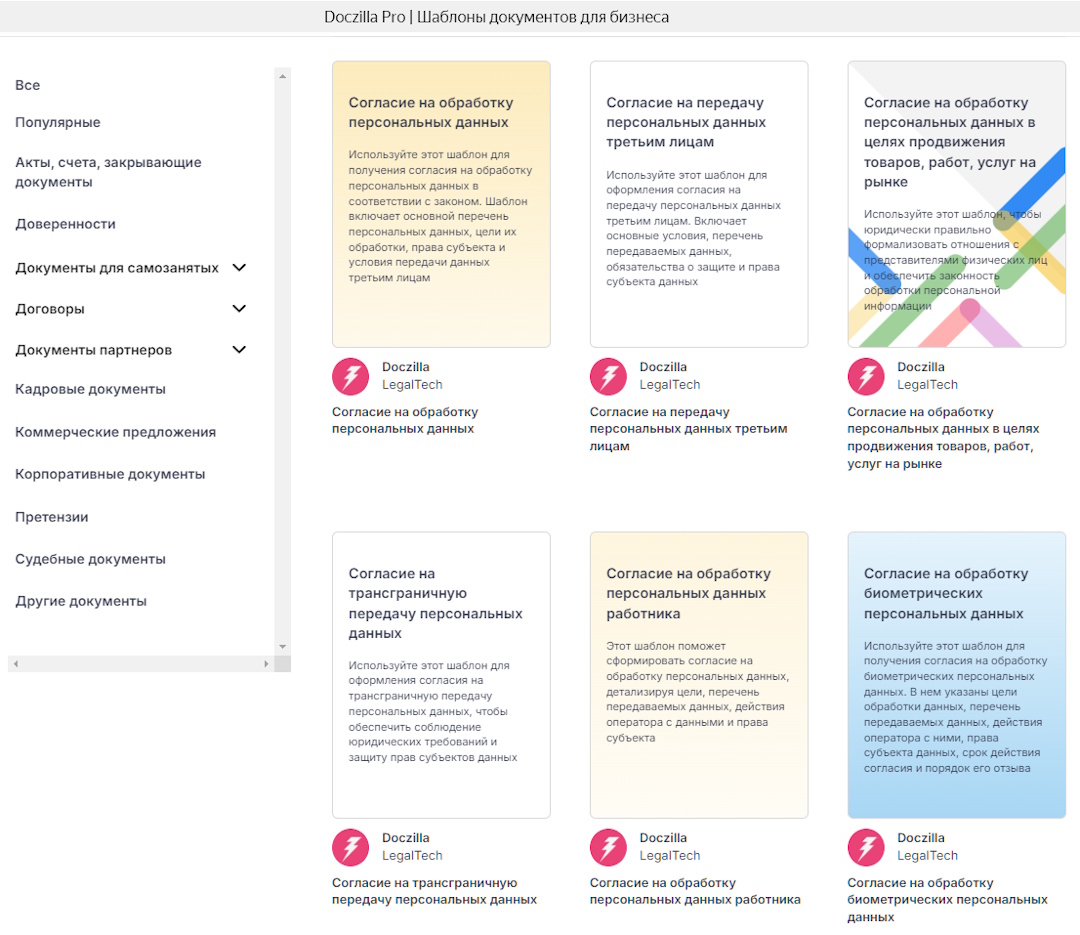Open Кадровые документы category

(x=90, y=390)
